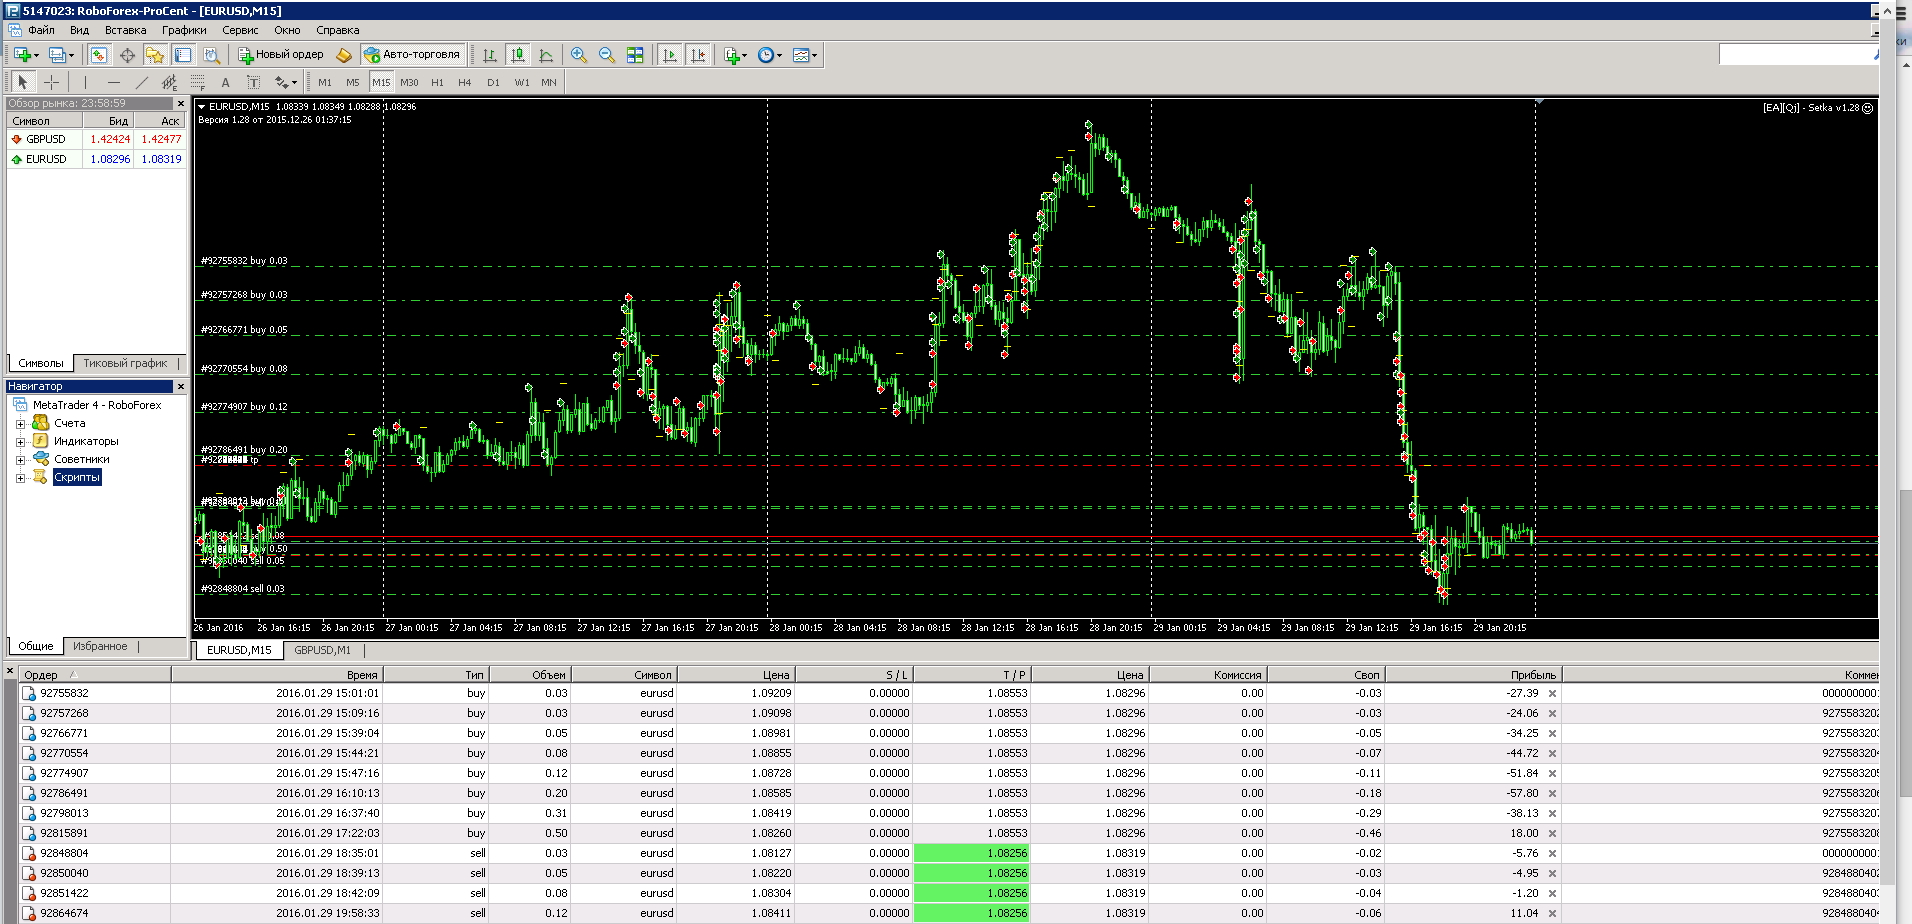Open the Strategy Tester magnifier icon

pyautogui.click(x=211, y=55)
